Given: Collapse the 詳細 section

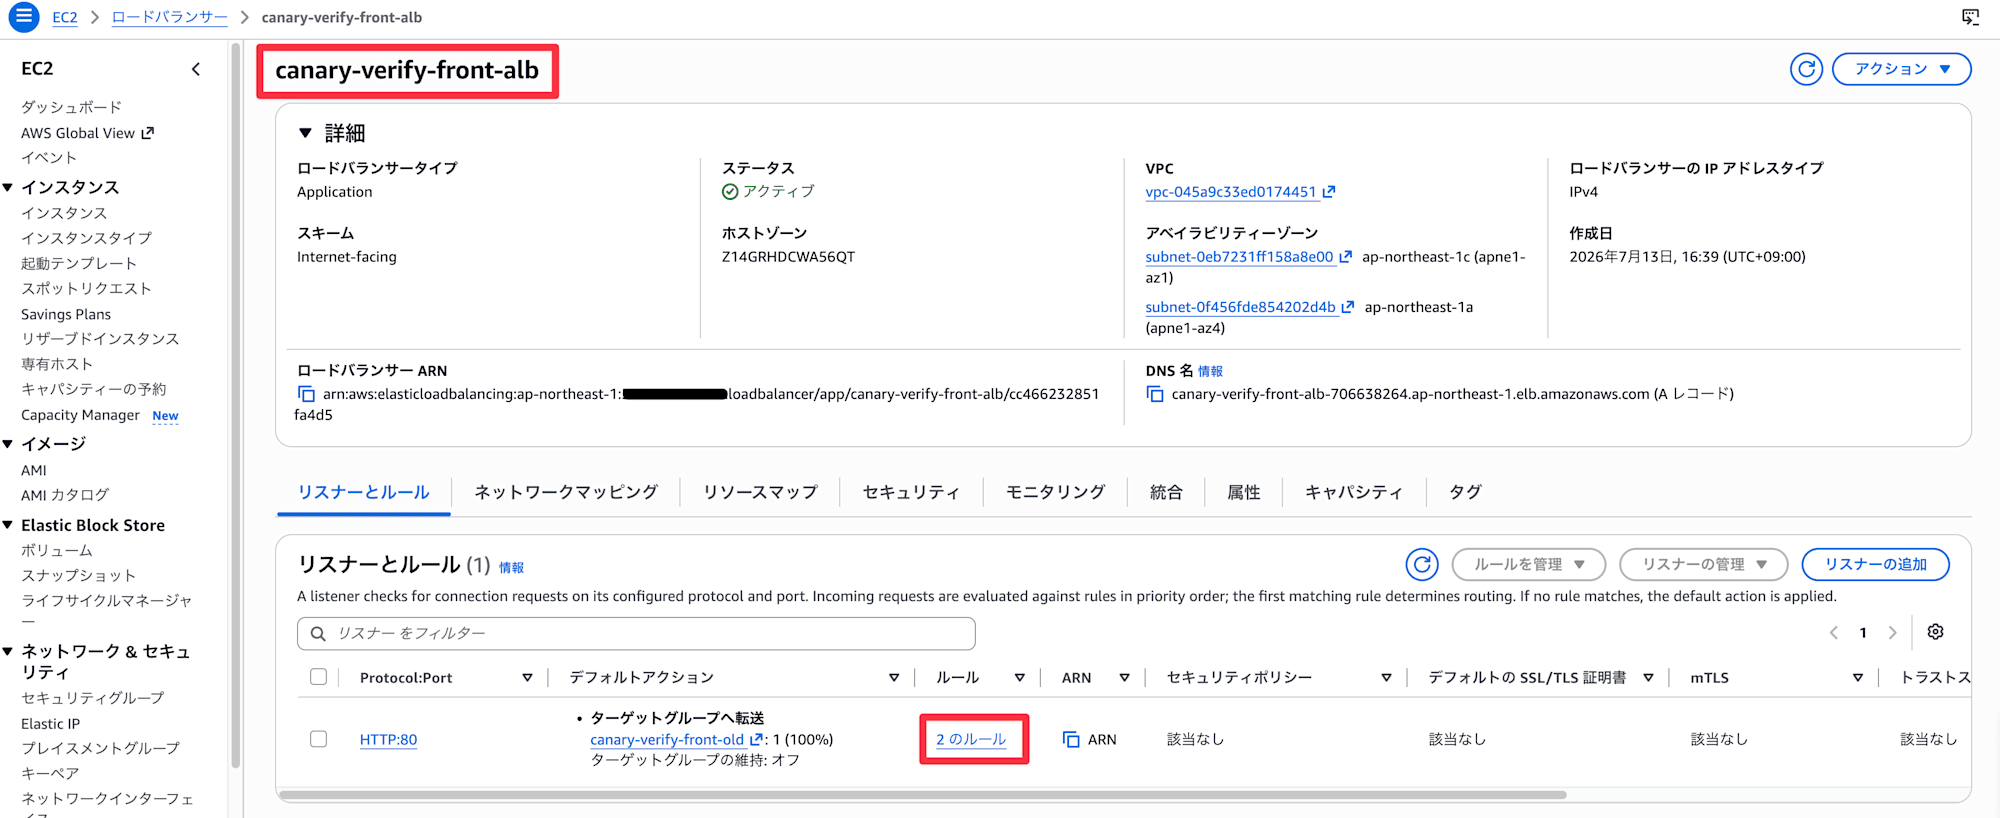Looking at the screenshot, I should pos(306,133).
